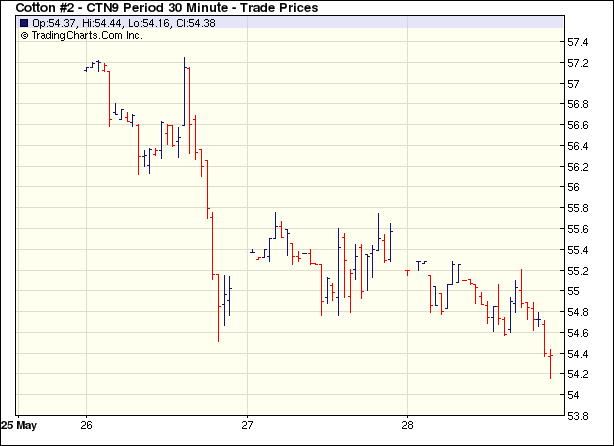Image resolution: width=614 pixels, height=446 pixels.
Task: Click the 55.4 price axis label
Action: (x=579, y=250)
